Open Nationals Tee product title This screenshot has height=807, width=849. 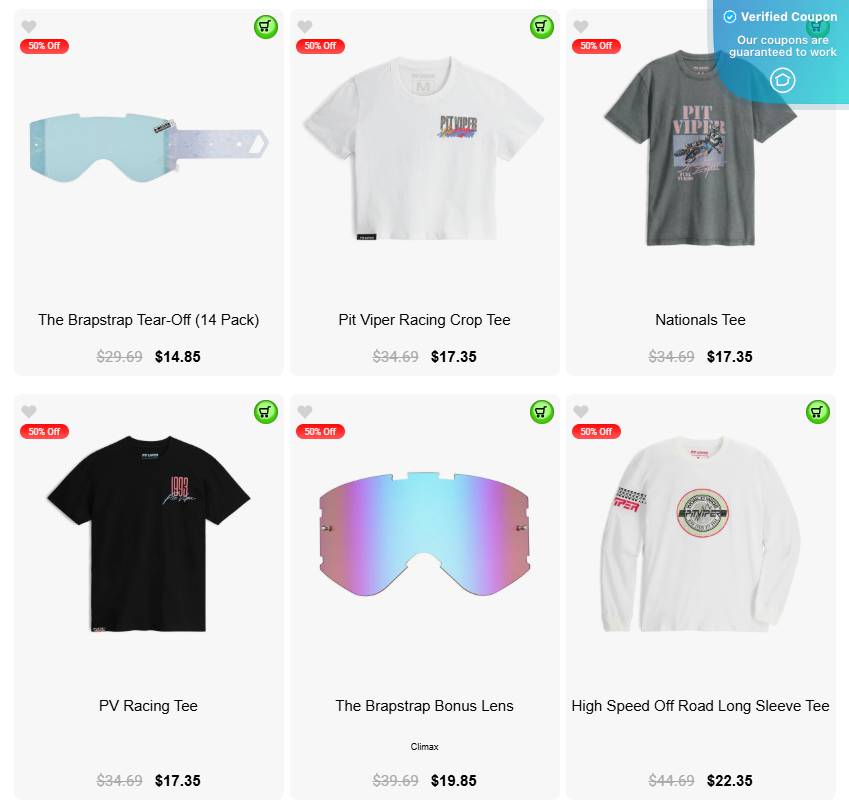tap(700, 320)
